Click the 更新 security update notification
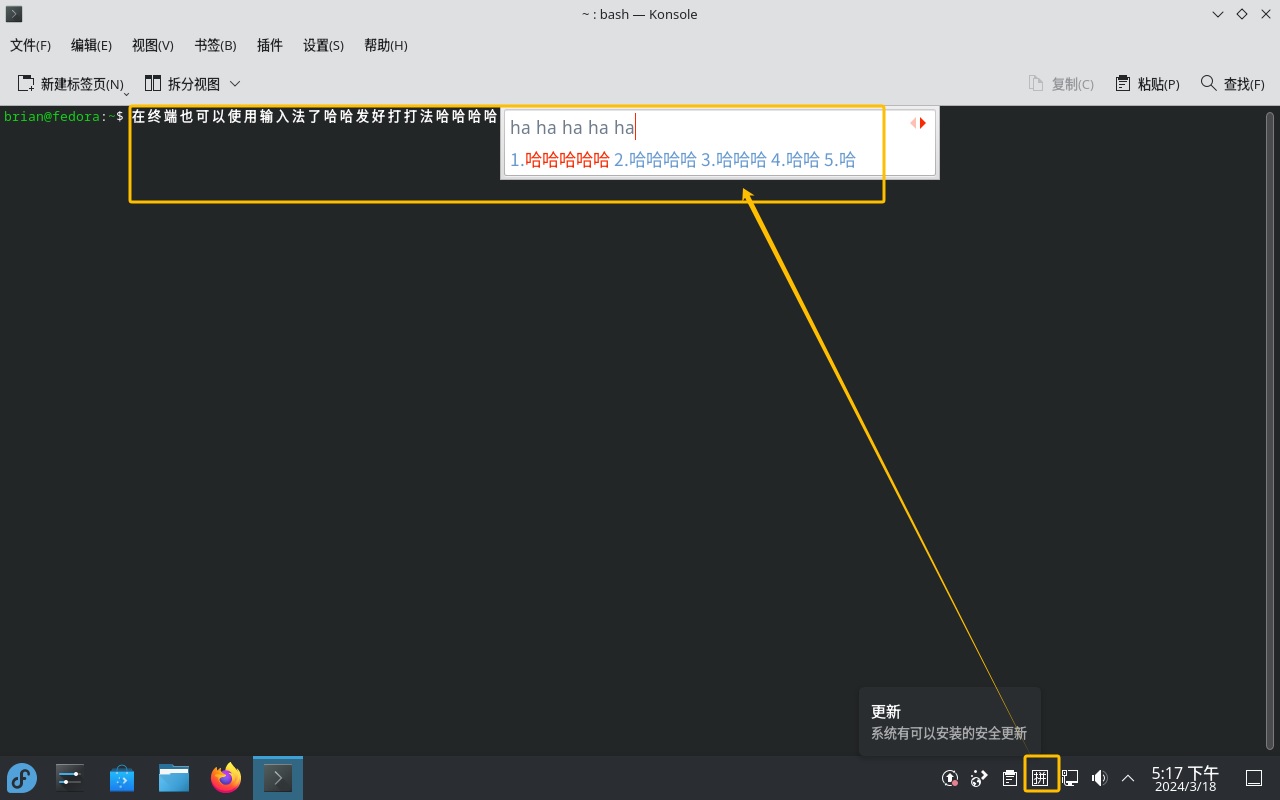The width and height of the screenshot is (1280, 800). tap(948, 721)
